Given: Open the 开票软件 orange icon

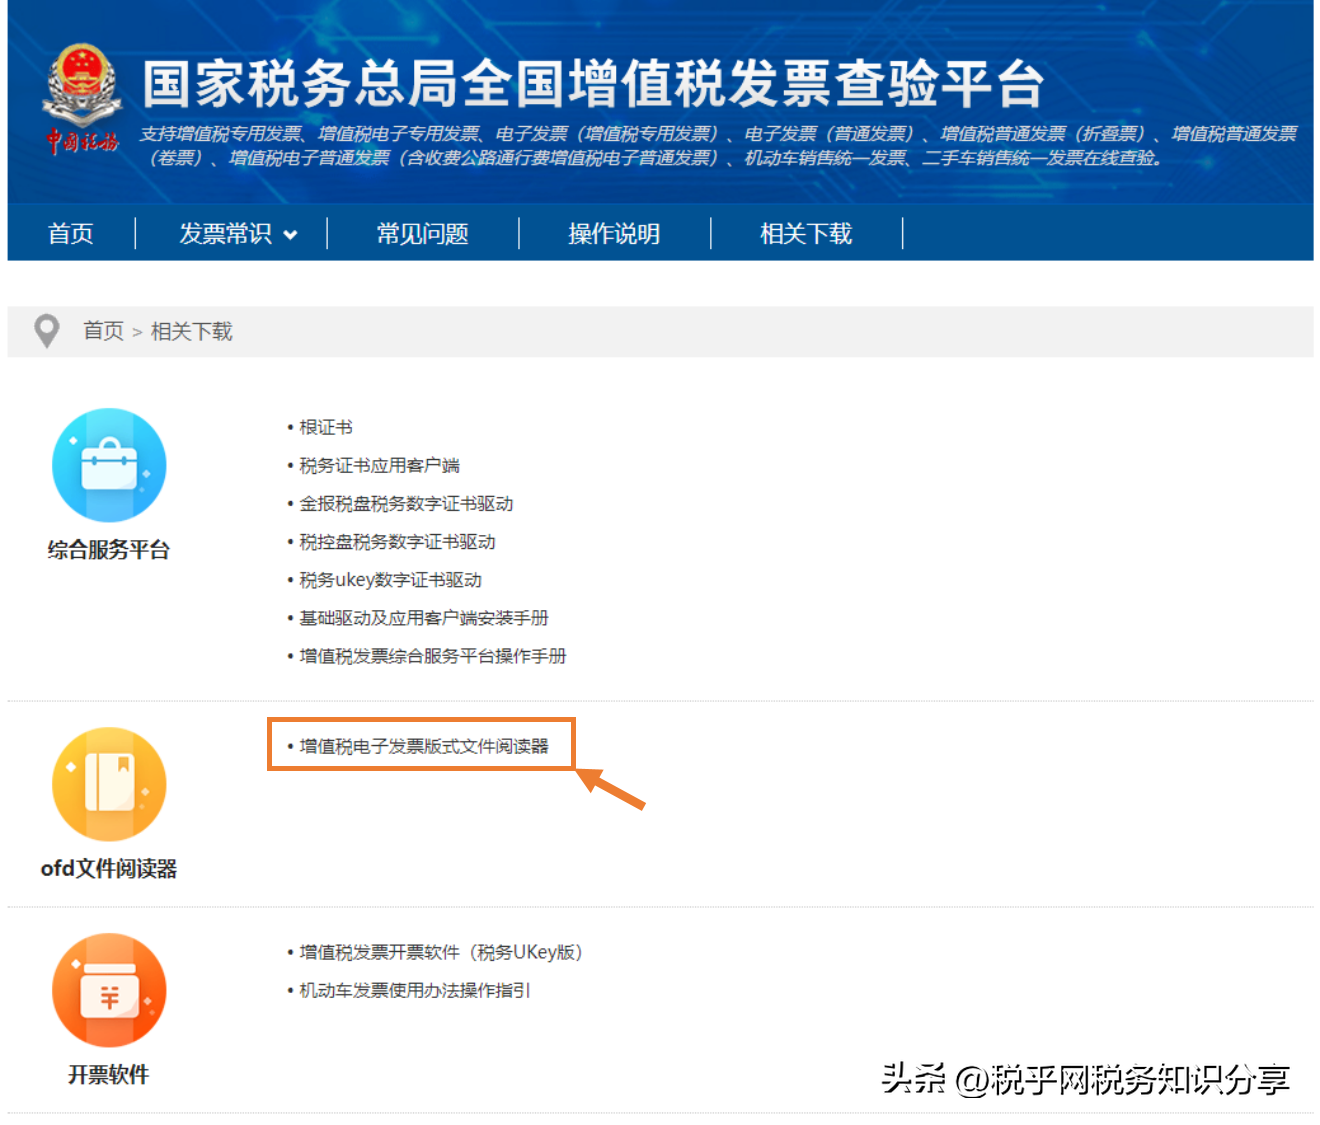Looking at the screenshot, I should (x=109, y=990).
